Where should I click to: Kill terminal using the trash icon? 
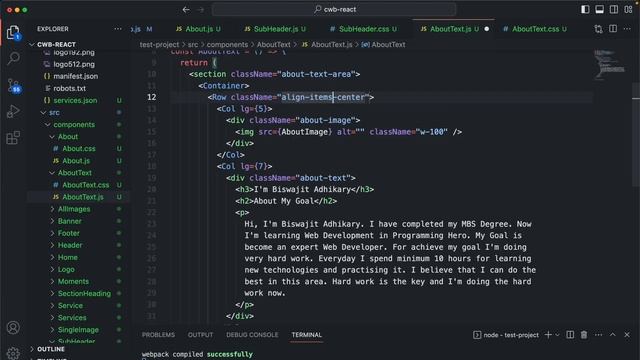(584, 335)
